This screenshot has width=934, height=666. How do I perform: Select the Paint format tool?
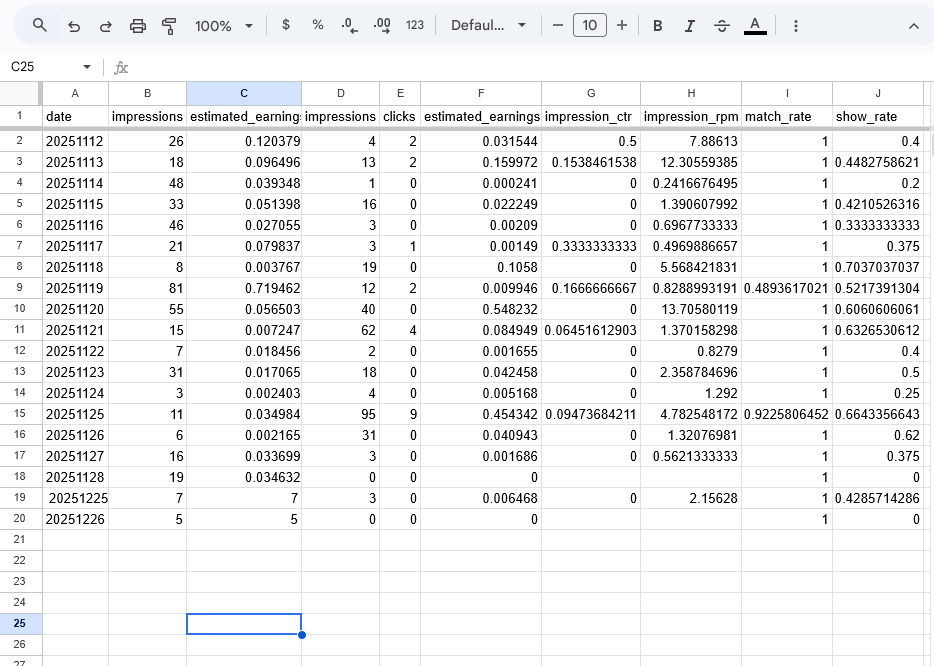170,27
